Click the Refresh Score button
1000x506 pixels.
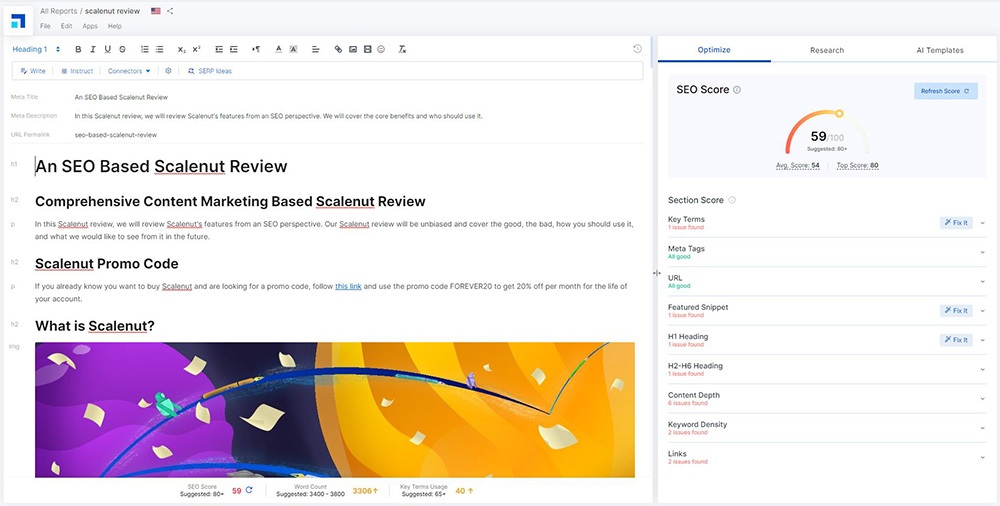pos(945,91)
